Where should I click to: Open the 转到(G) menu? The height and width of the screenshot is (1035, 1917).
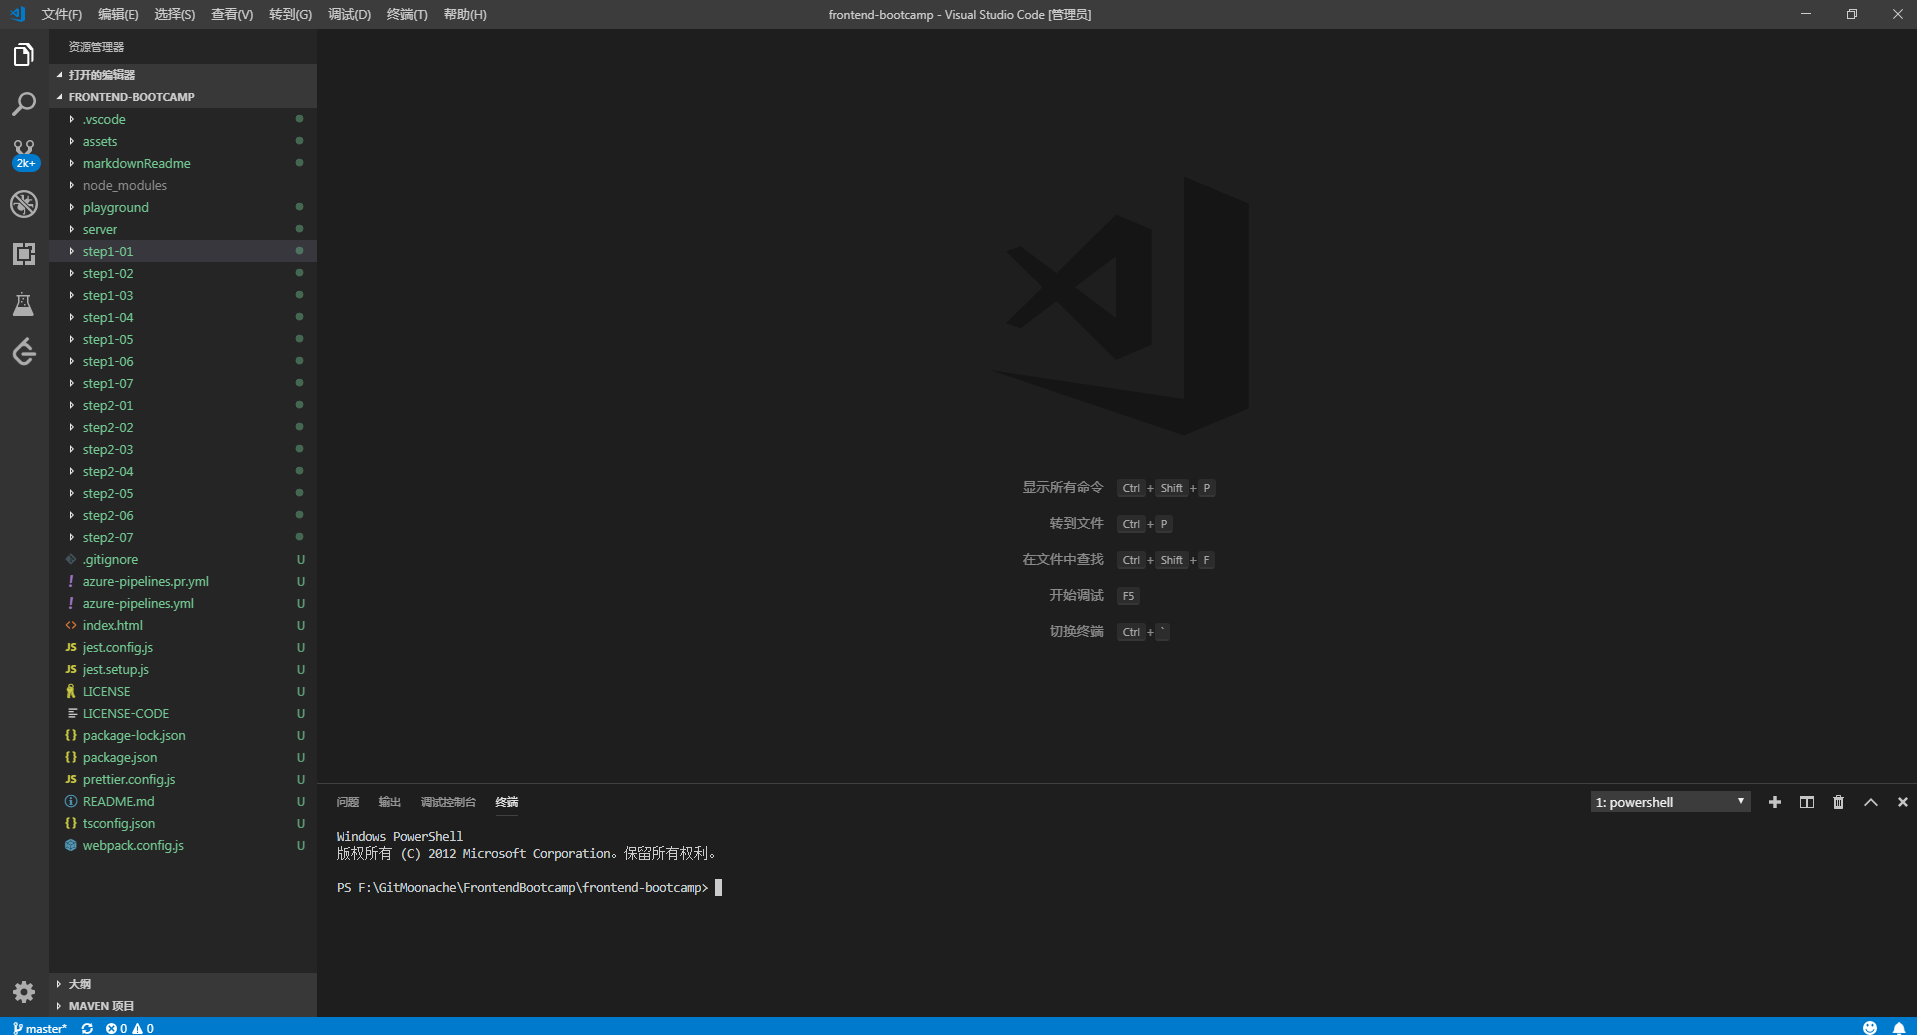290,14
